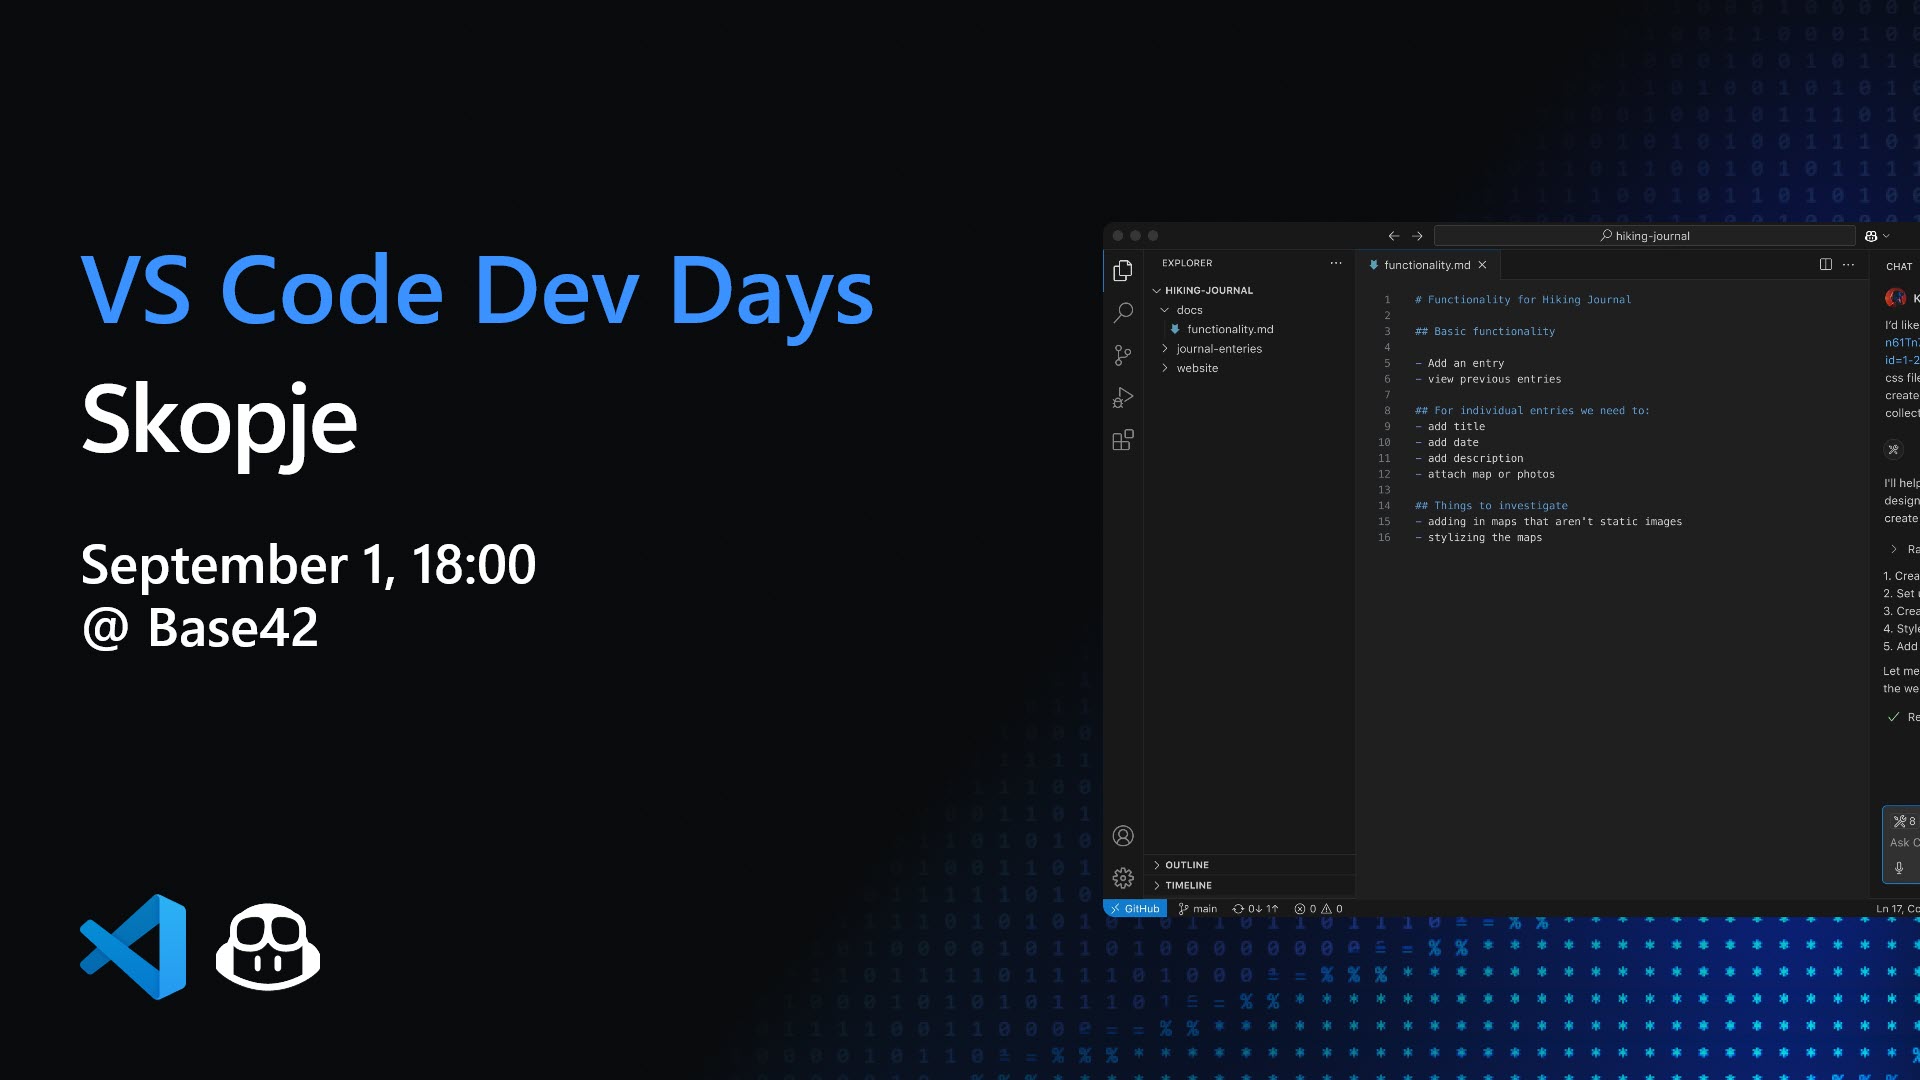Click the '- stylizing the maps' line

pos(1479,538)
